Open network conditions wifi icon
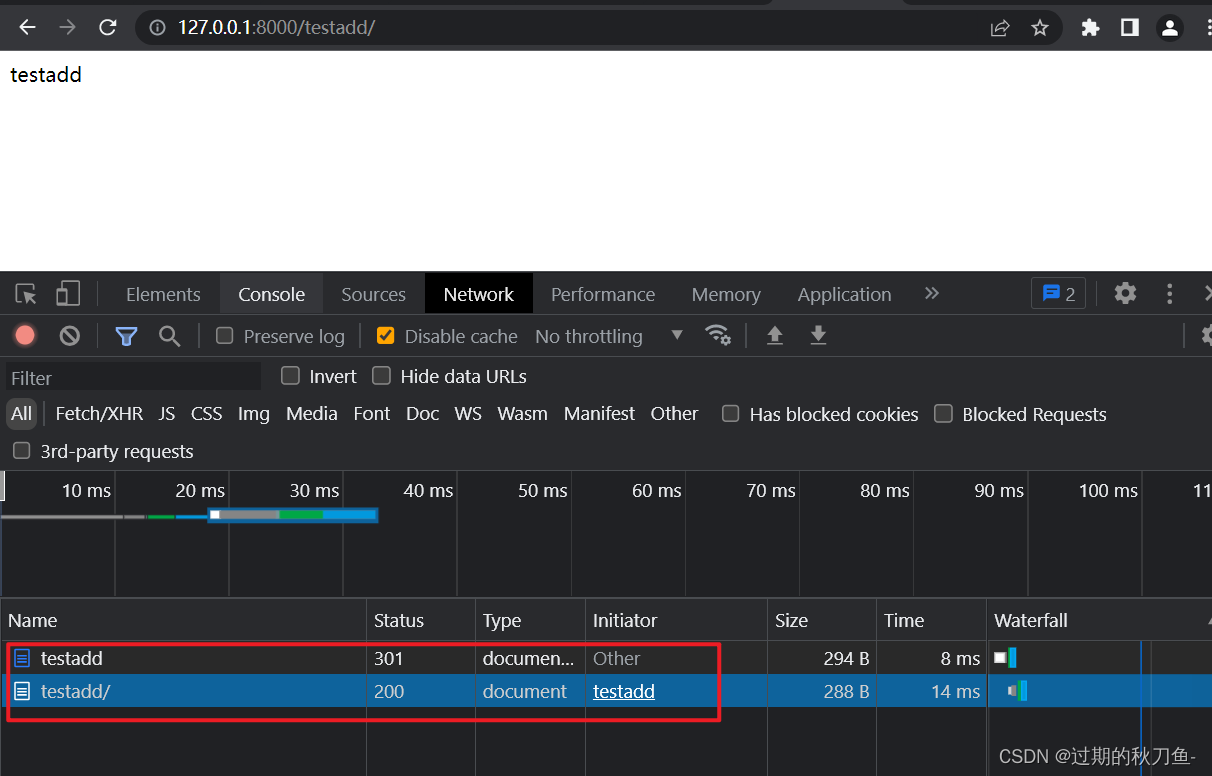This screenshot has height=776, width=1212. coord(717,335)
